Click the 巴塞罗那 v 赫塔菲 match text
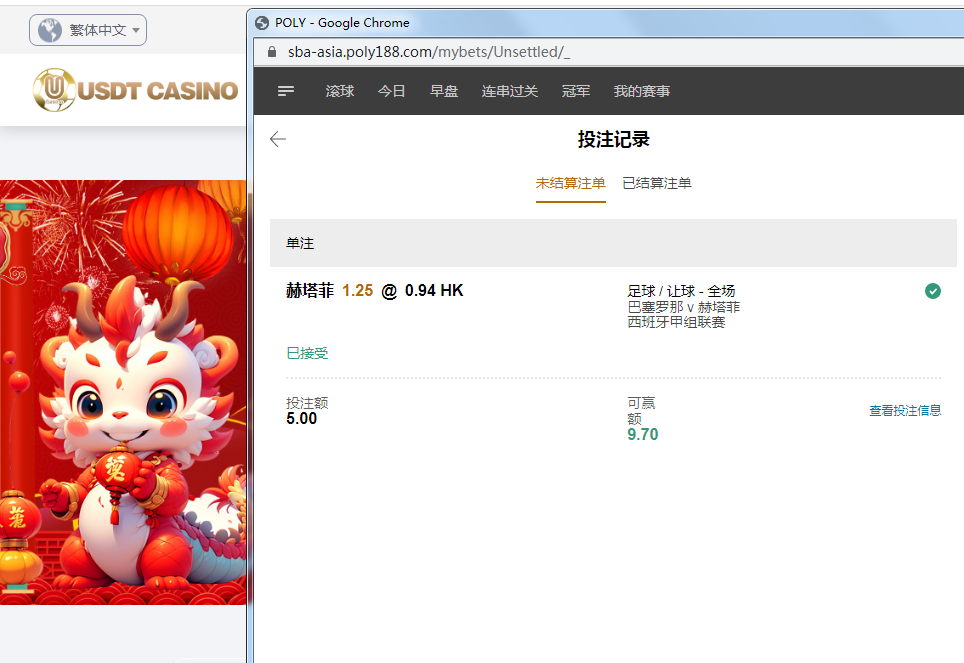This screenshot has height=663, width=964. click(684, 307)
